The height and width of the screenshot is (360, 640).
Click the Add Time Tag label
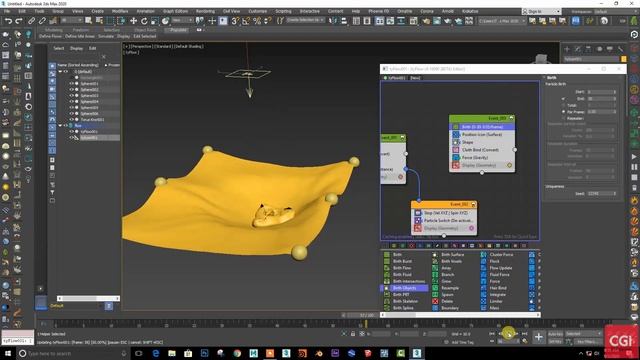point(463,342)
